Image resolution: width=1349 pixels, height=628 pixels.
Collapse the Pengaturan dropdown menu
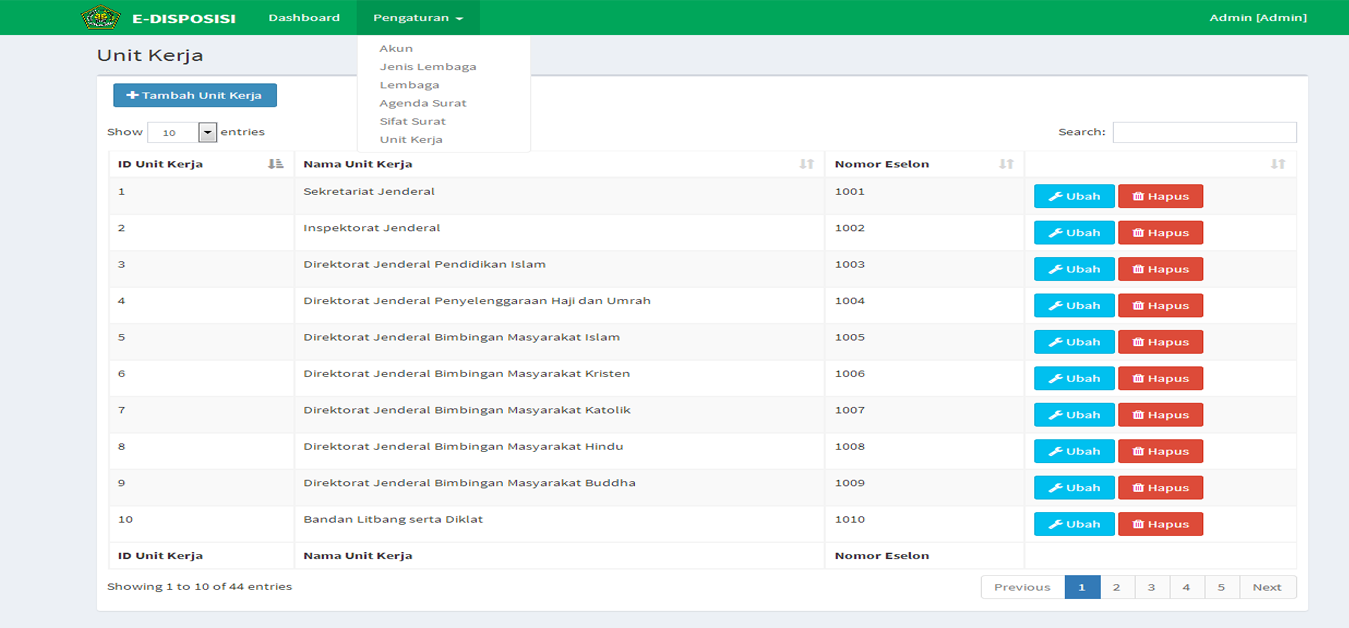[417, 18]
